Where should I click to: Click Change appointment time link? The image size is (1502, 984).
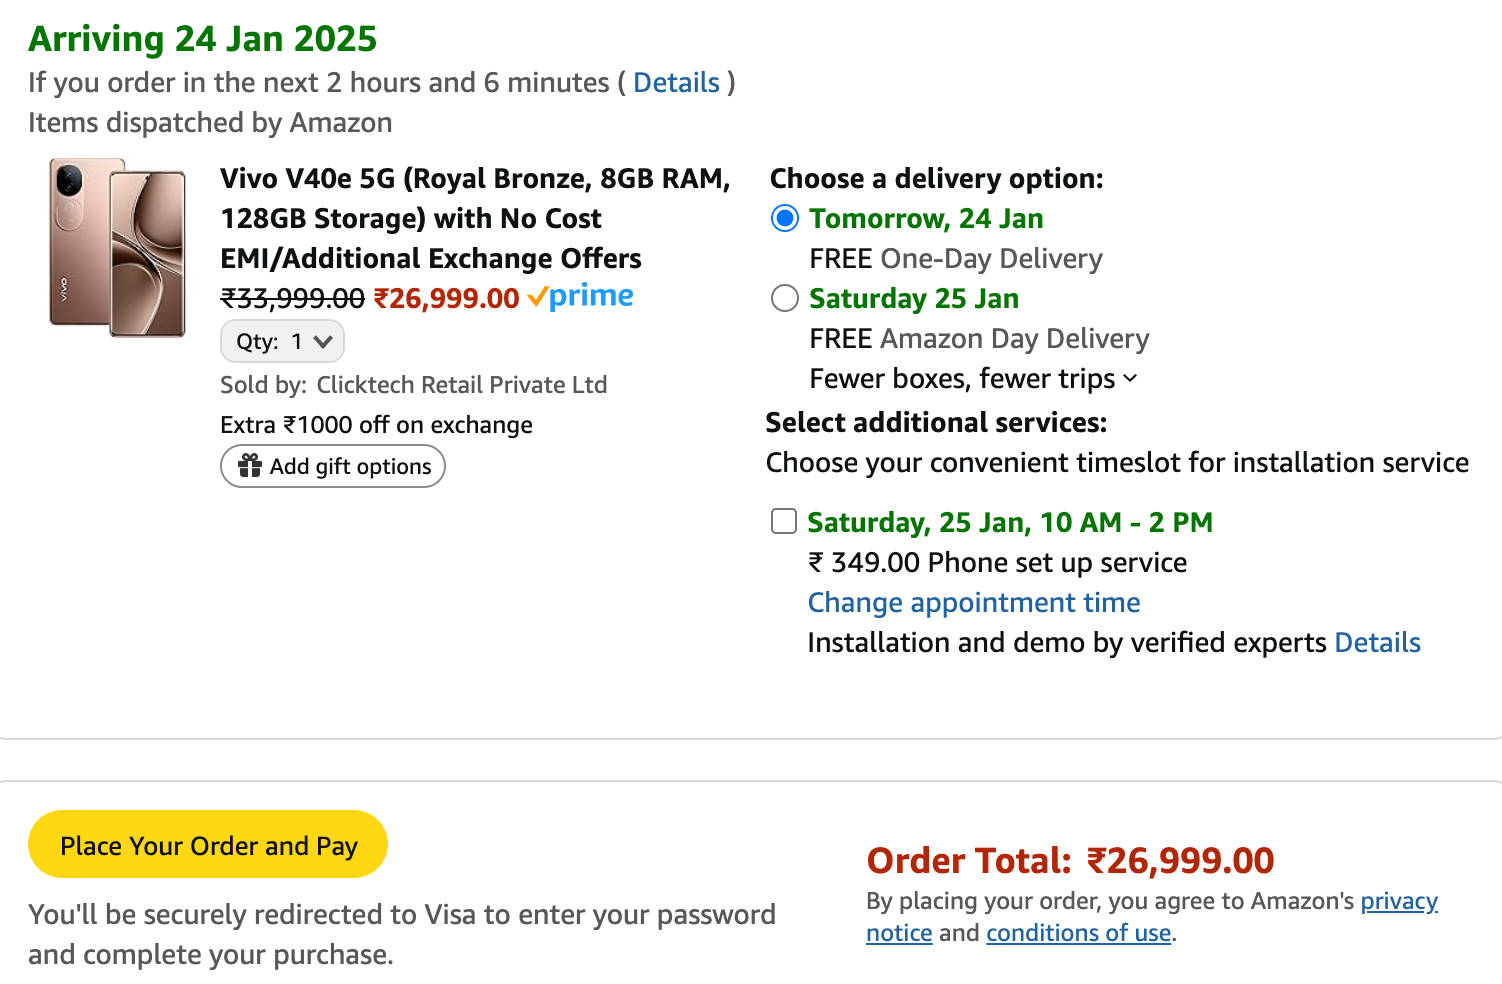click(x=973, y=602)
